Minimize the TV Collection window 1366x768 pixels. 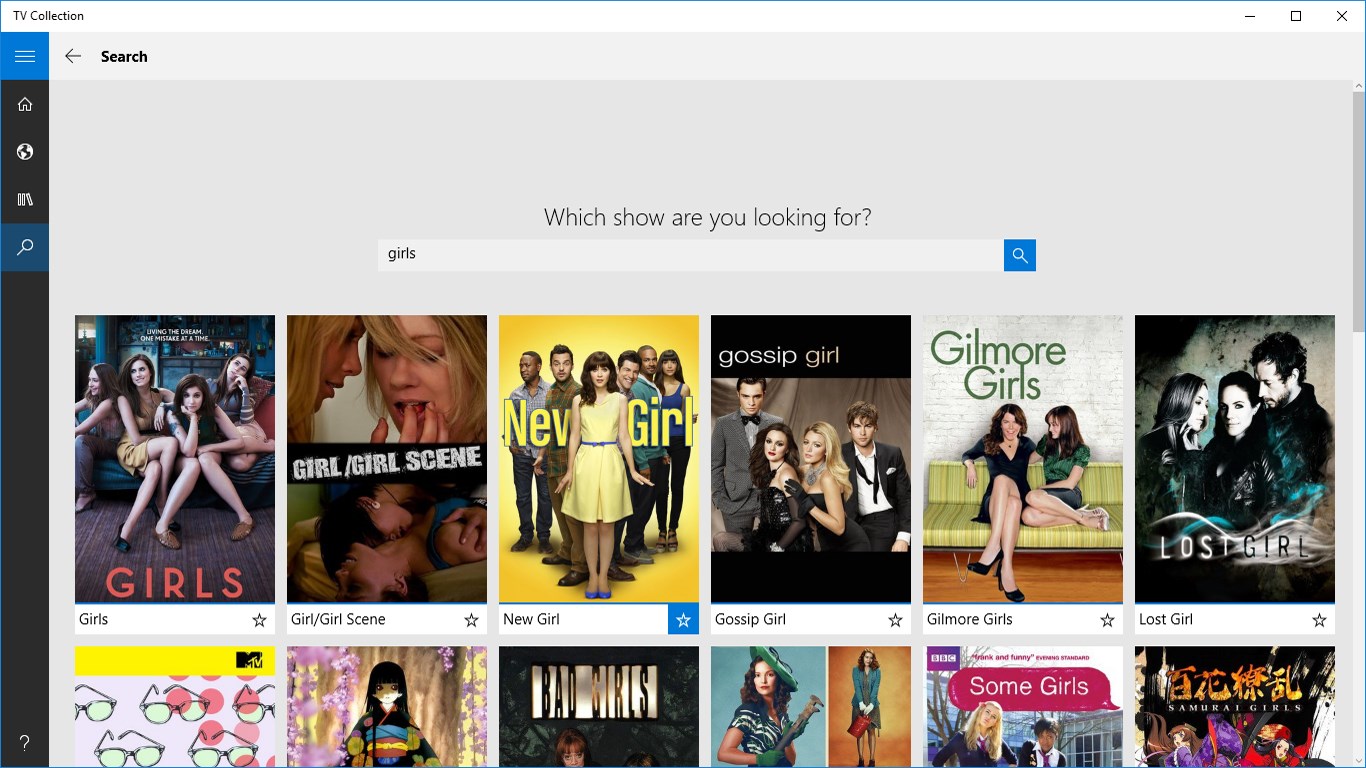[x=1250, y=16]
